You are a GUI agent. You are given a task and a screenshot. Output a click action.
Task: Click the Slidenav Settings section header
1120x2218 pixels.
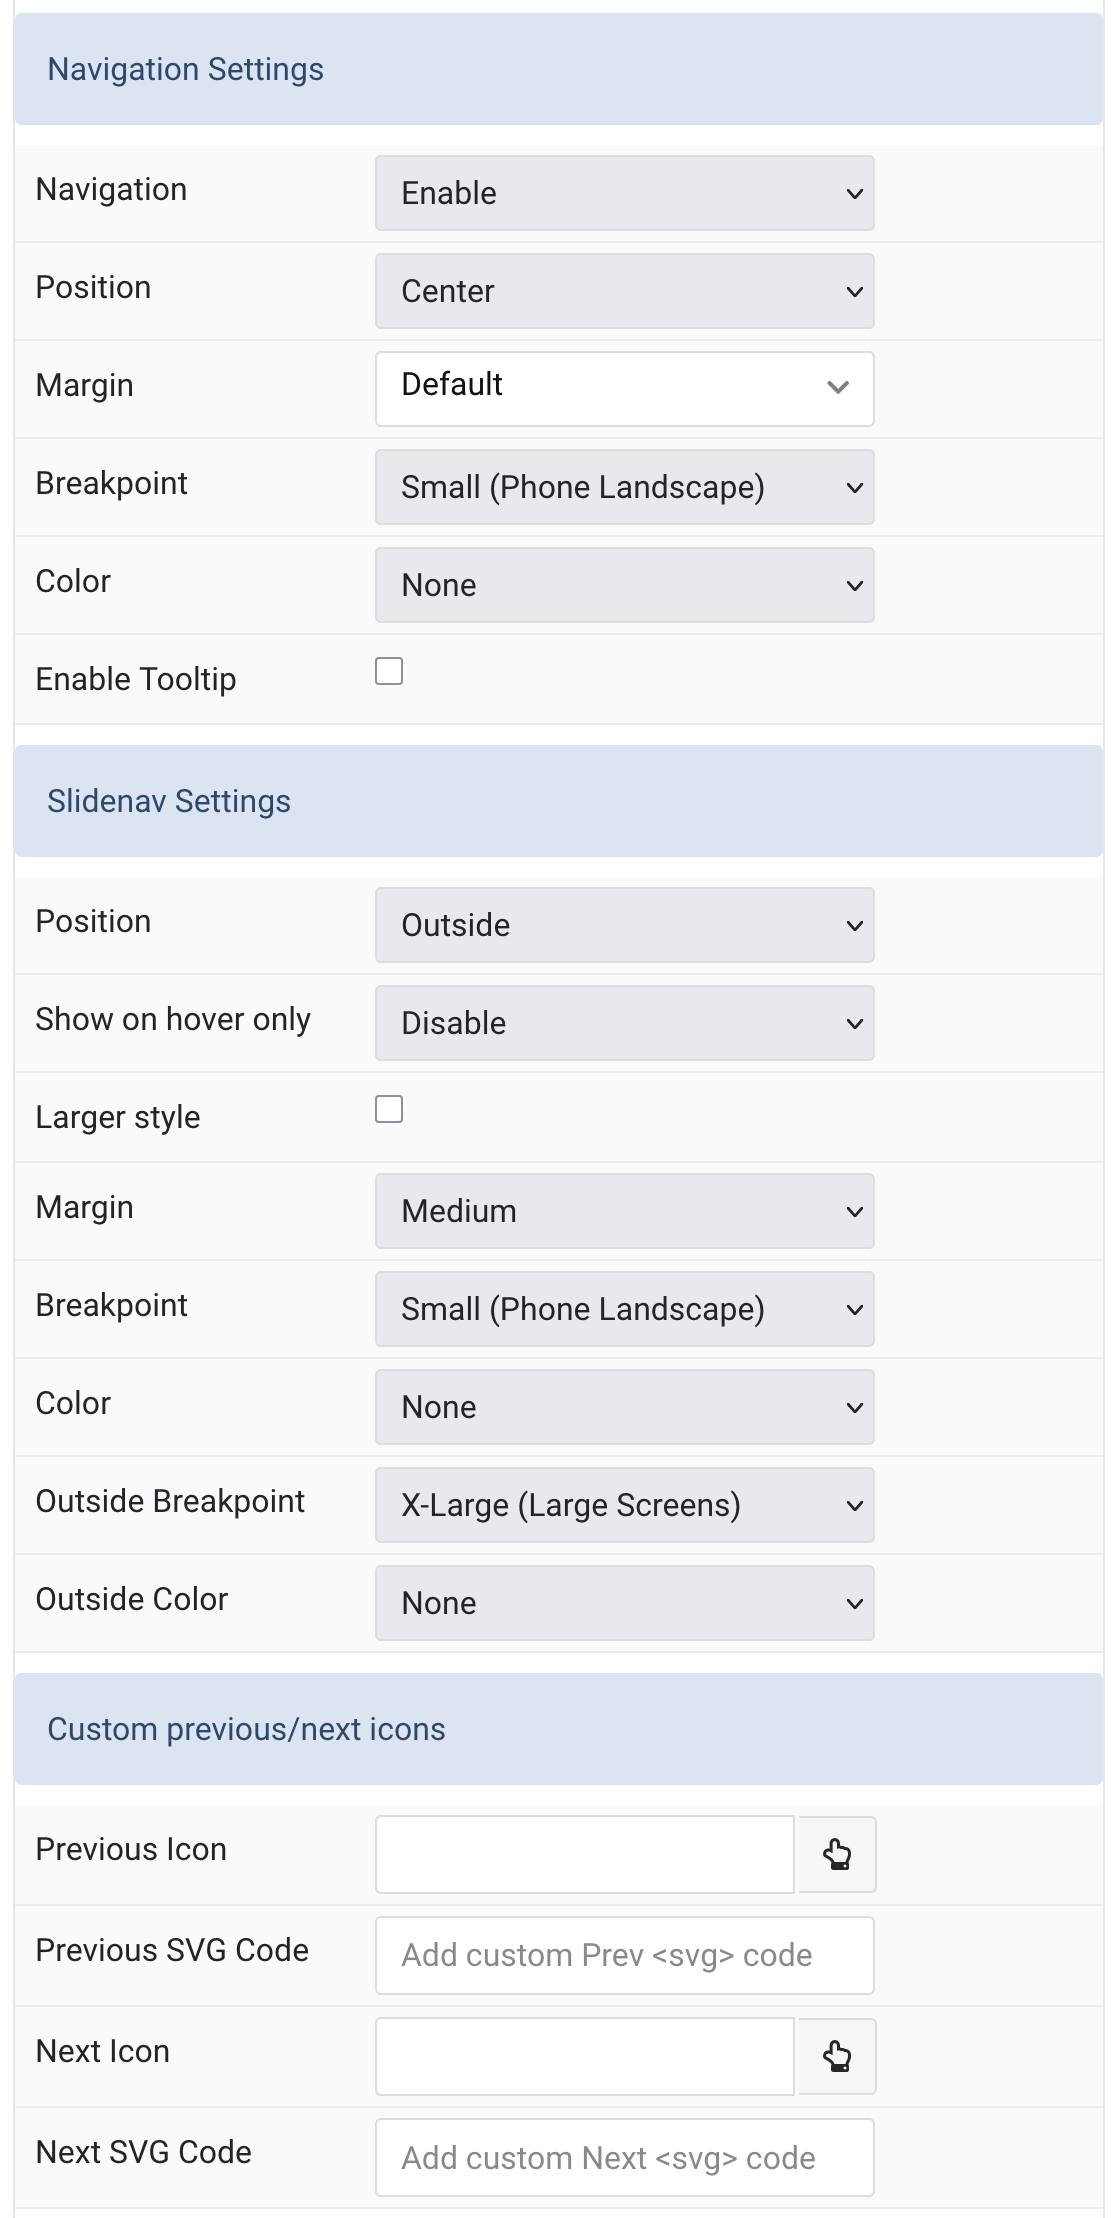coord(559,801)
